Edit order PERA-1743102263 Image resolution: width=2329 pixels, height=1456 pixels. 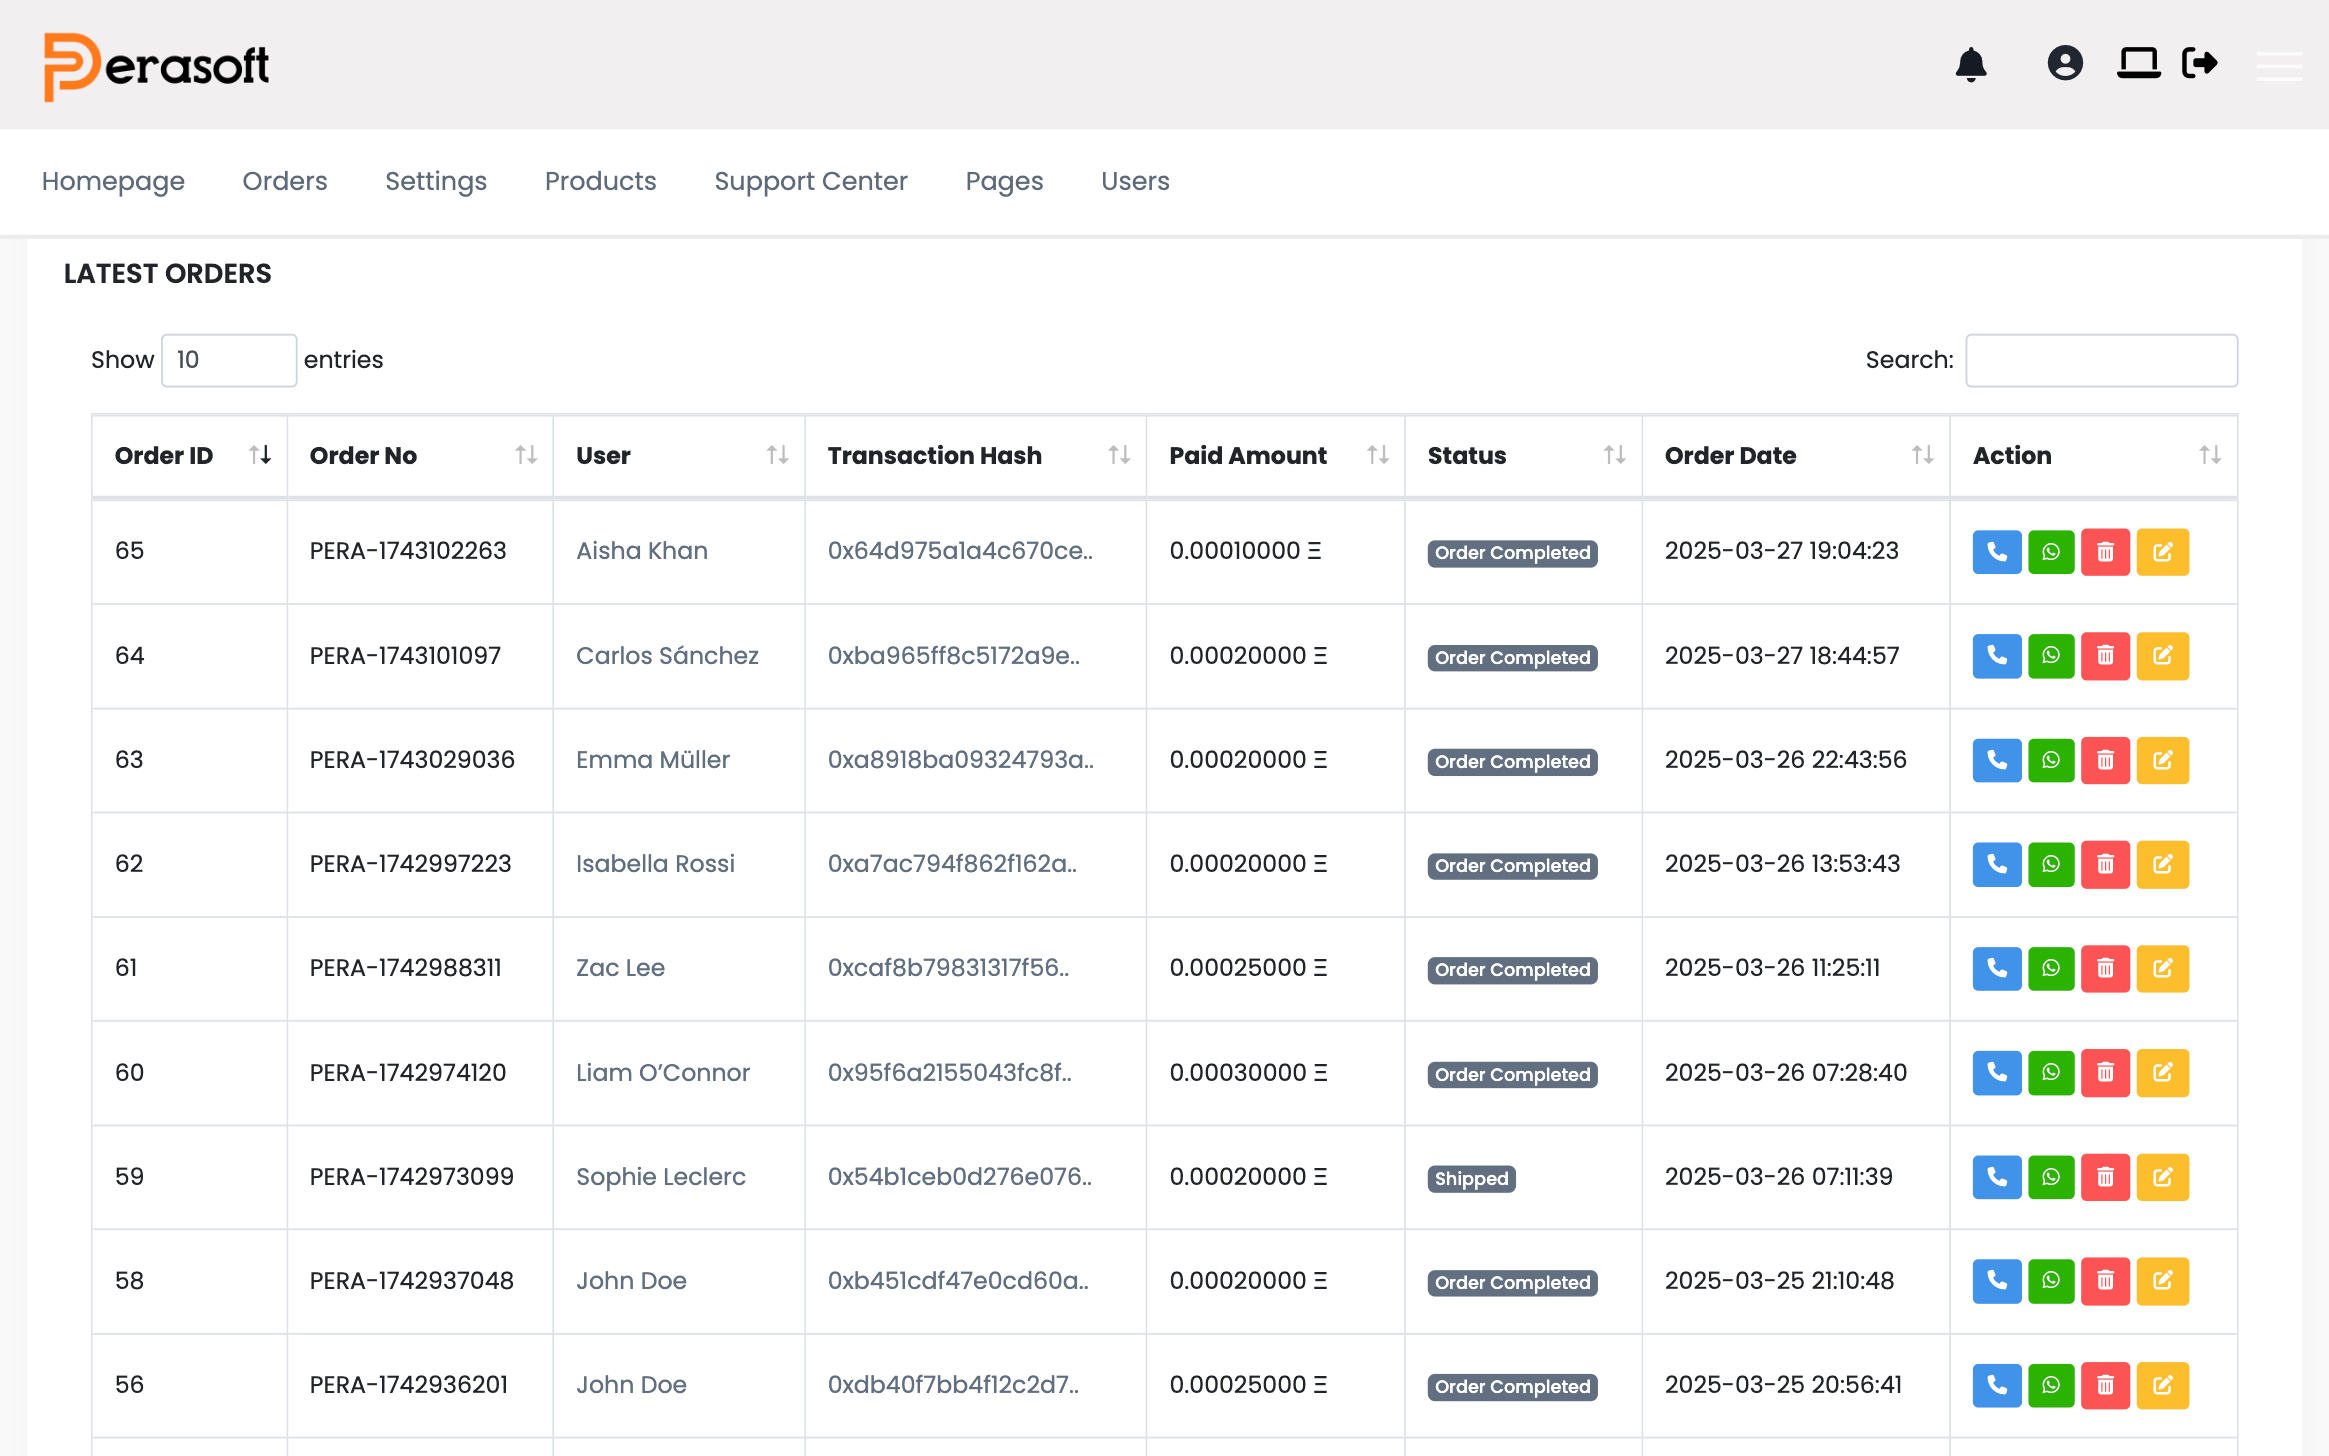tap(2163, 552)
